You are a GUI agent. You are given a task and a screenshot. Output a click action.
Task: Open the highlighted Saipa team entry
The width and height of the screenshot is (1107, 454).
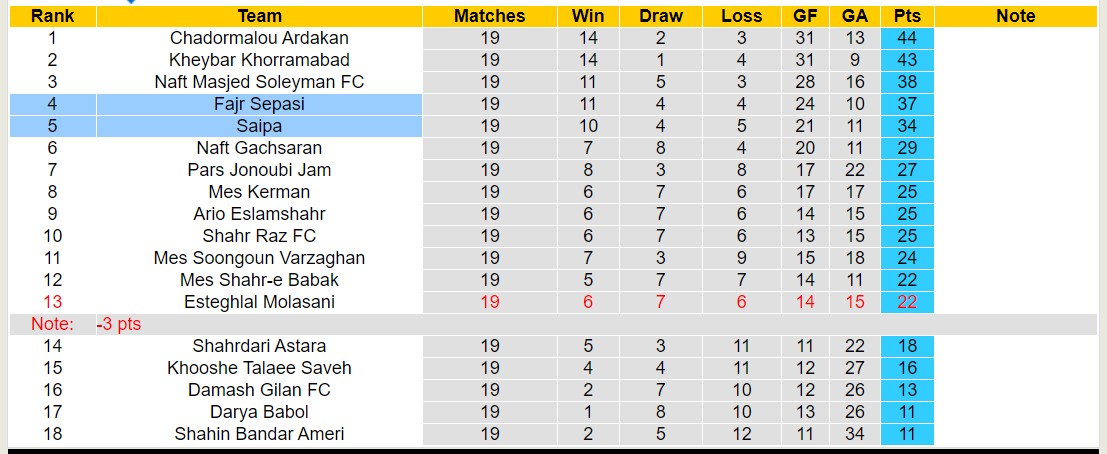(259, 126)
